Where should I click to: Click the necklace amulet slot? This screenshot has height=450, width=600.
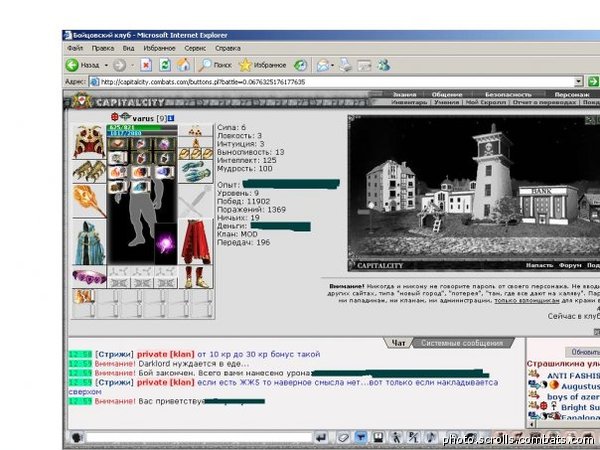196,143
